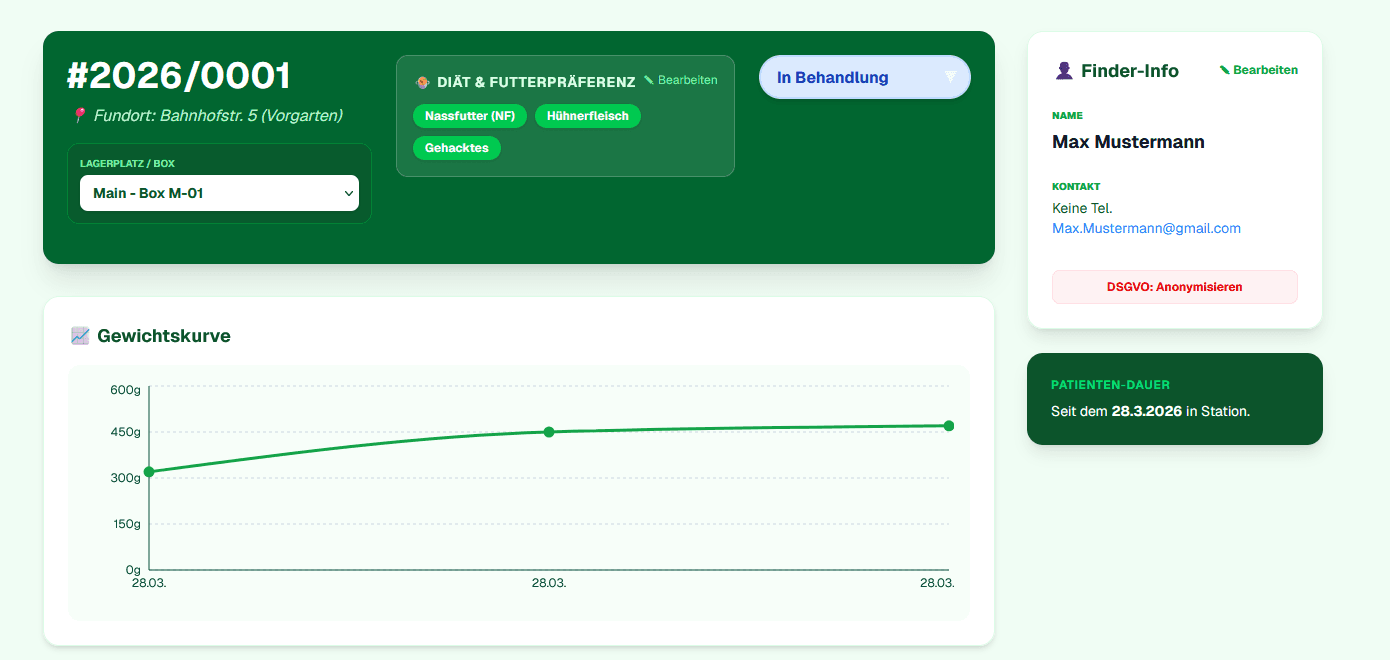Click the pencil icon in the diet panel
The height and width of the screenshot is (660, 1390).
(649, 80)
